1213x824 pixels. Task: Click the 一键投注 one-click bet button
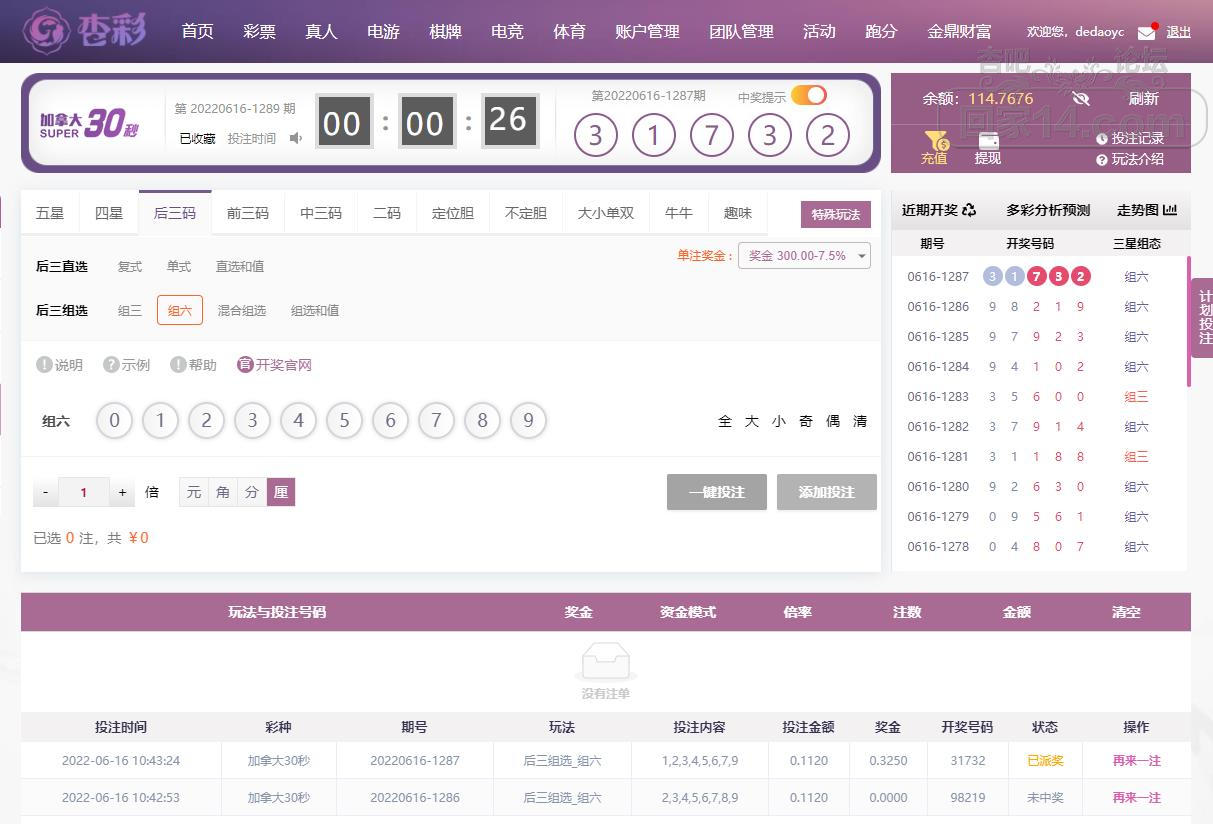click(717, 492)
